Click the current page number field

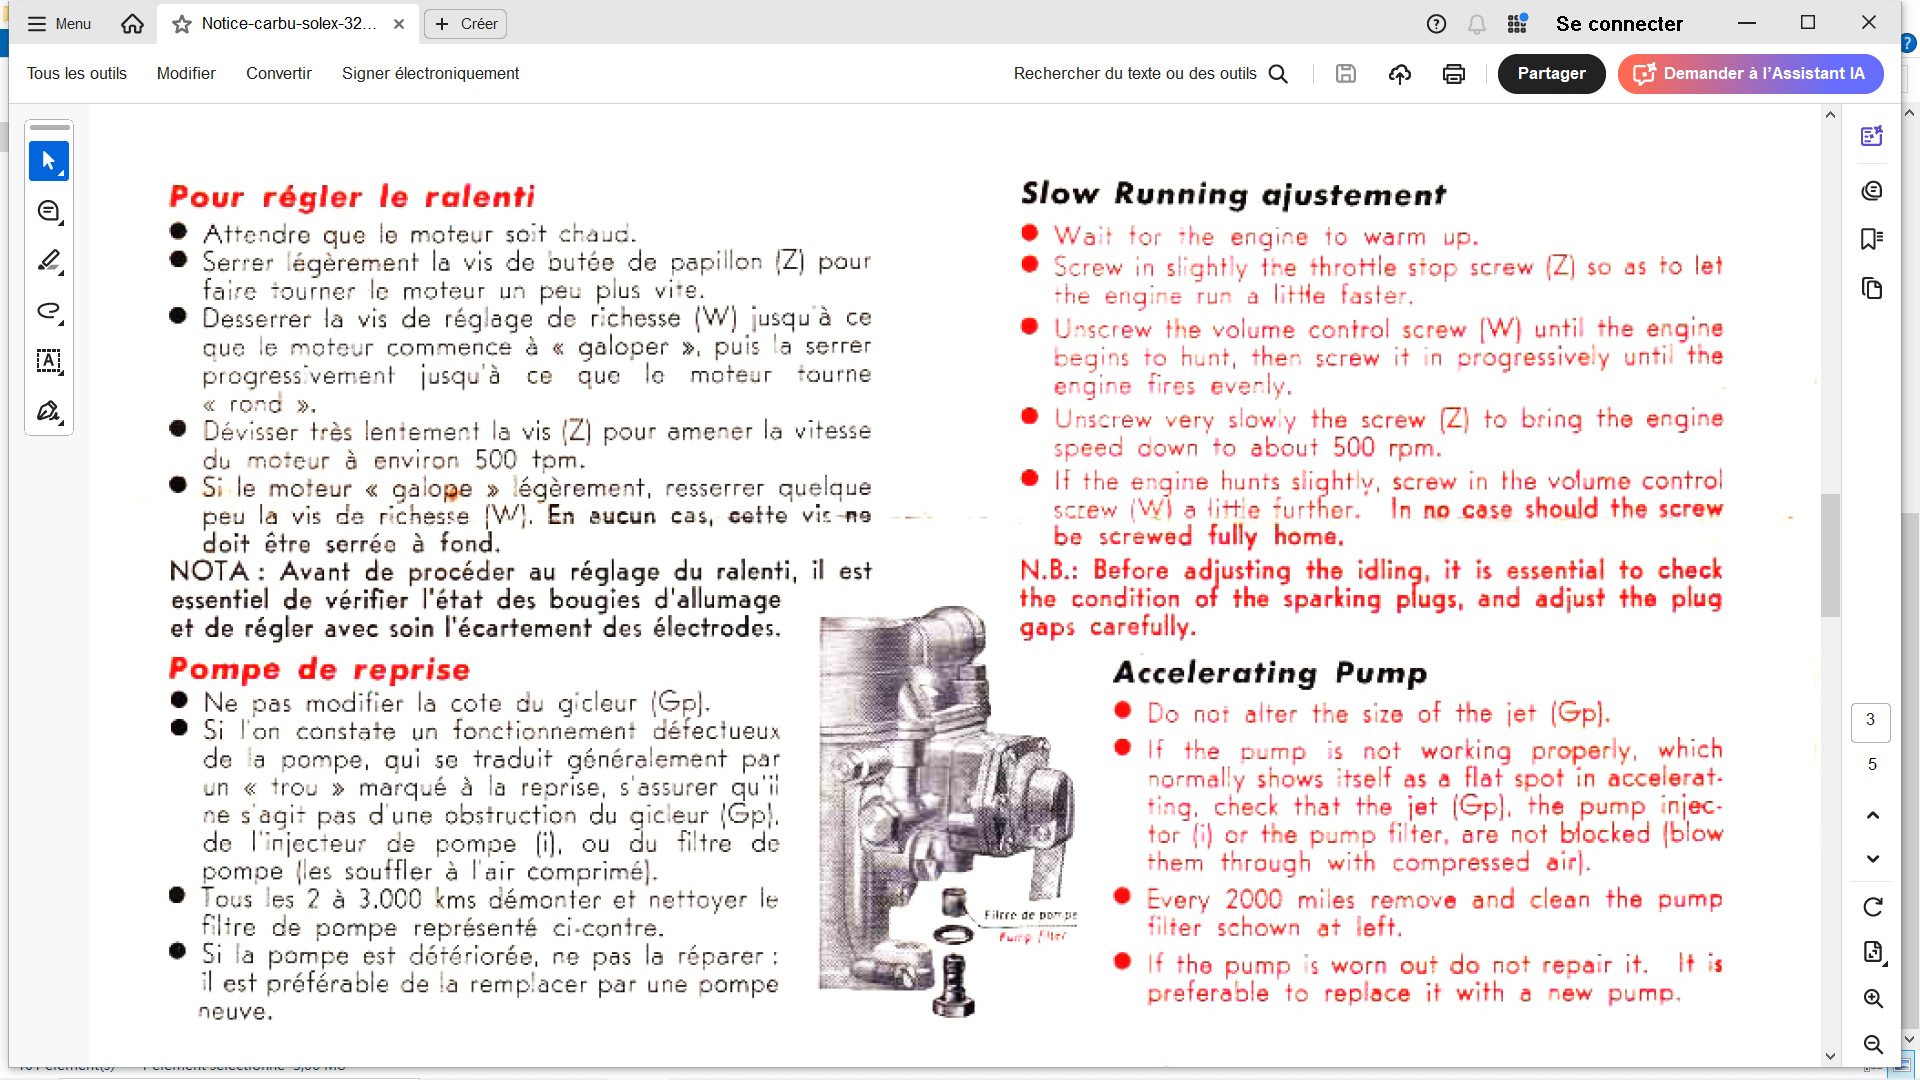pyautogui.click(x=1870, y=721)
